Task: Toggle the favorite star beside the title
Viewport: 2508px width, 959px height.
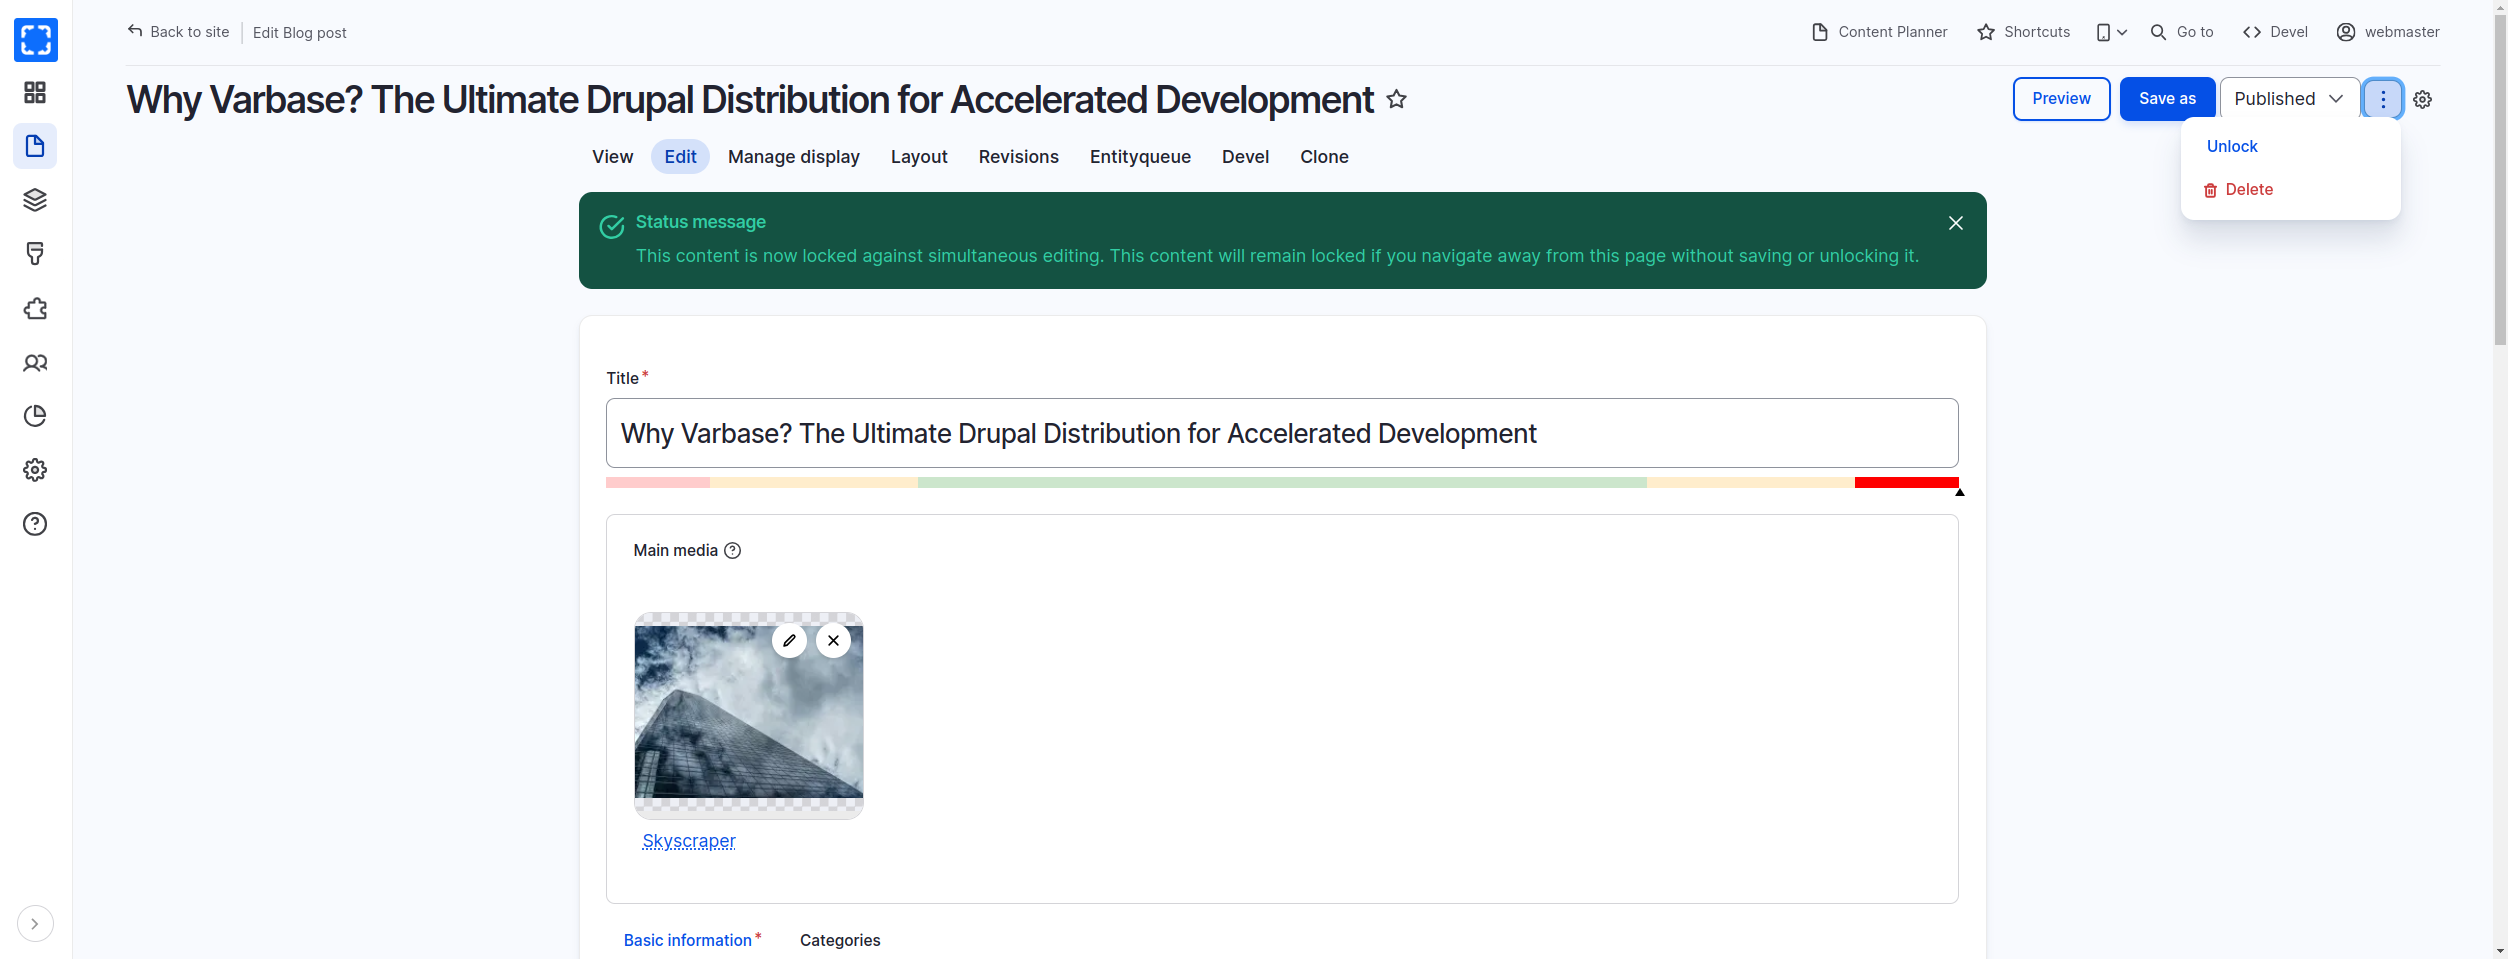Action: (x=1396, y=100)
